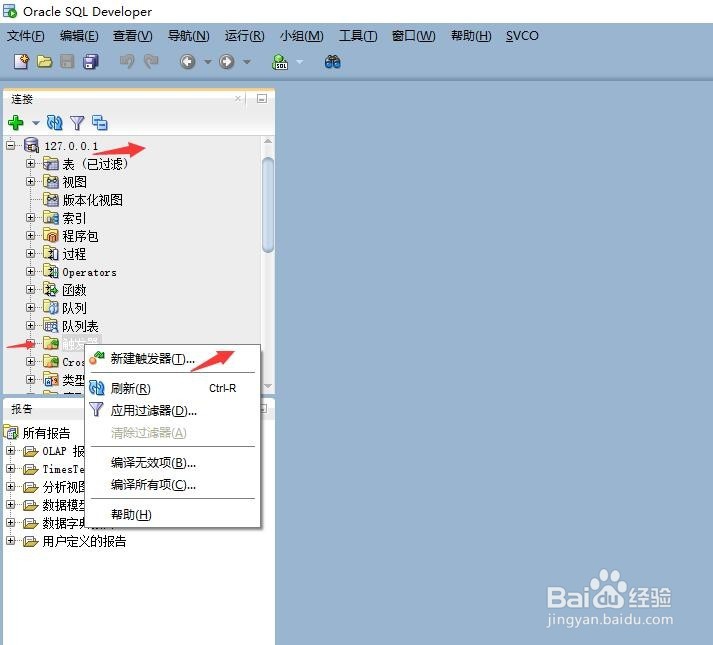The width and height of the screenshot is (713, 645).
Task: Open the 小组(M) menu
Action: (301, 35)
